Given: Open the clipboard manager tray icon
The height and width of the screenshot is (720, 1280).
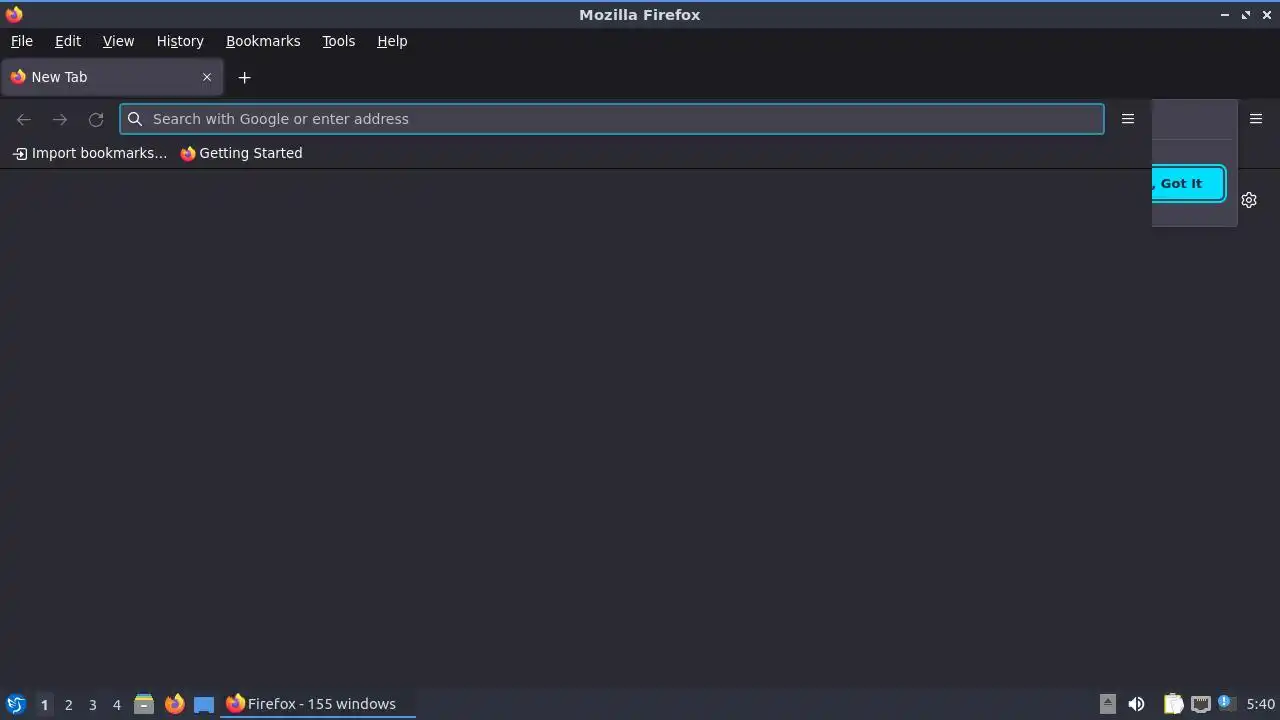Looking at the screenshot, I should pyautogui.click(x=1174, y=704).
